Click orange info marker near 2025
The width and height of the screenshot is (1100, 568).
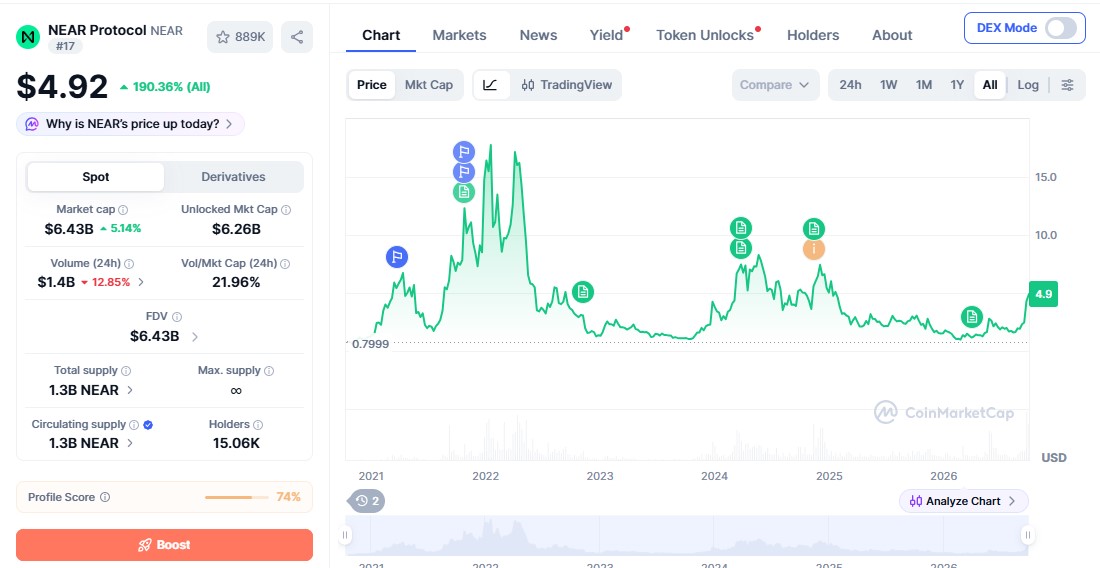[814, 249]
